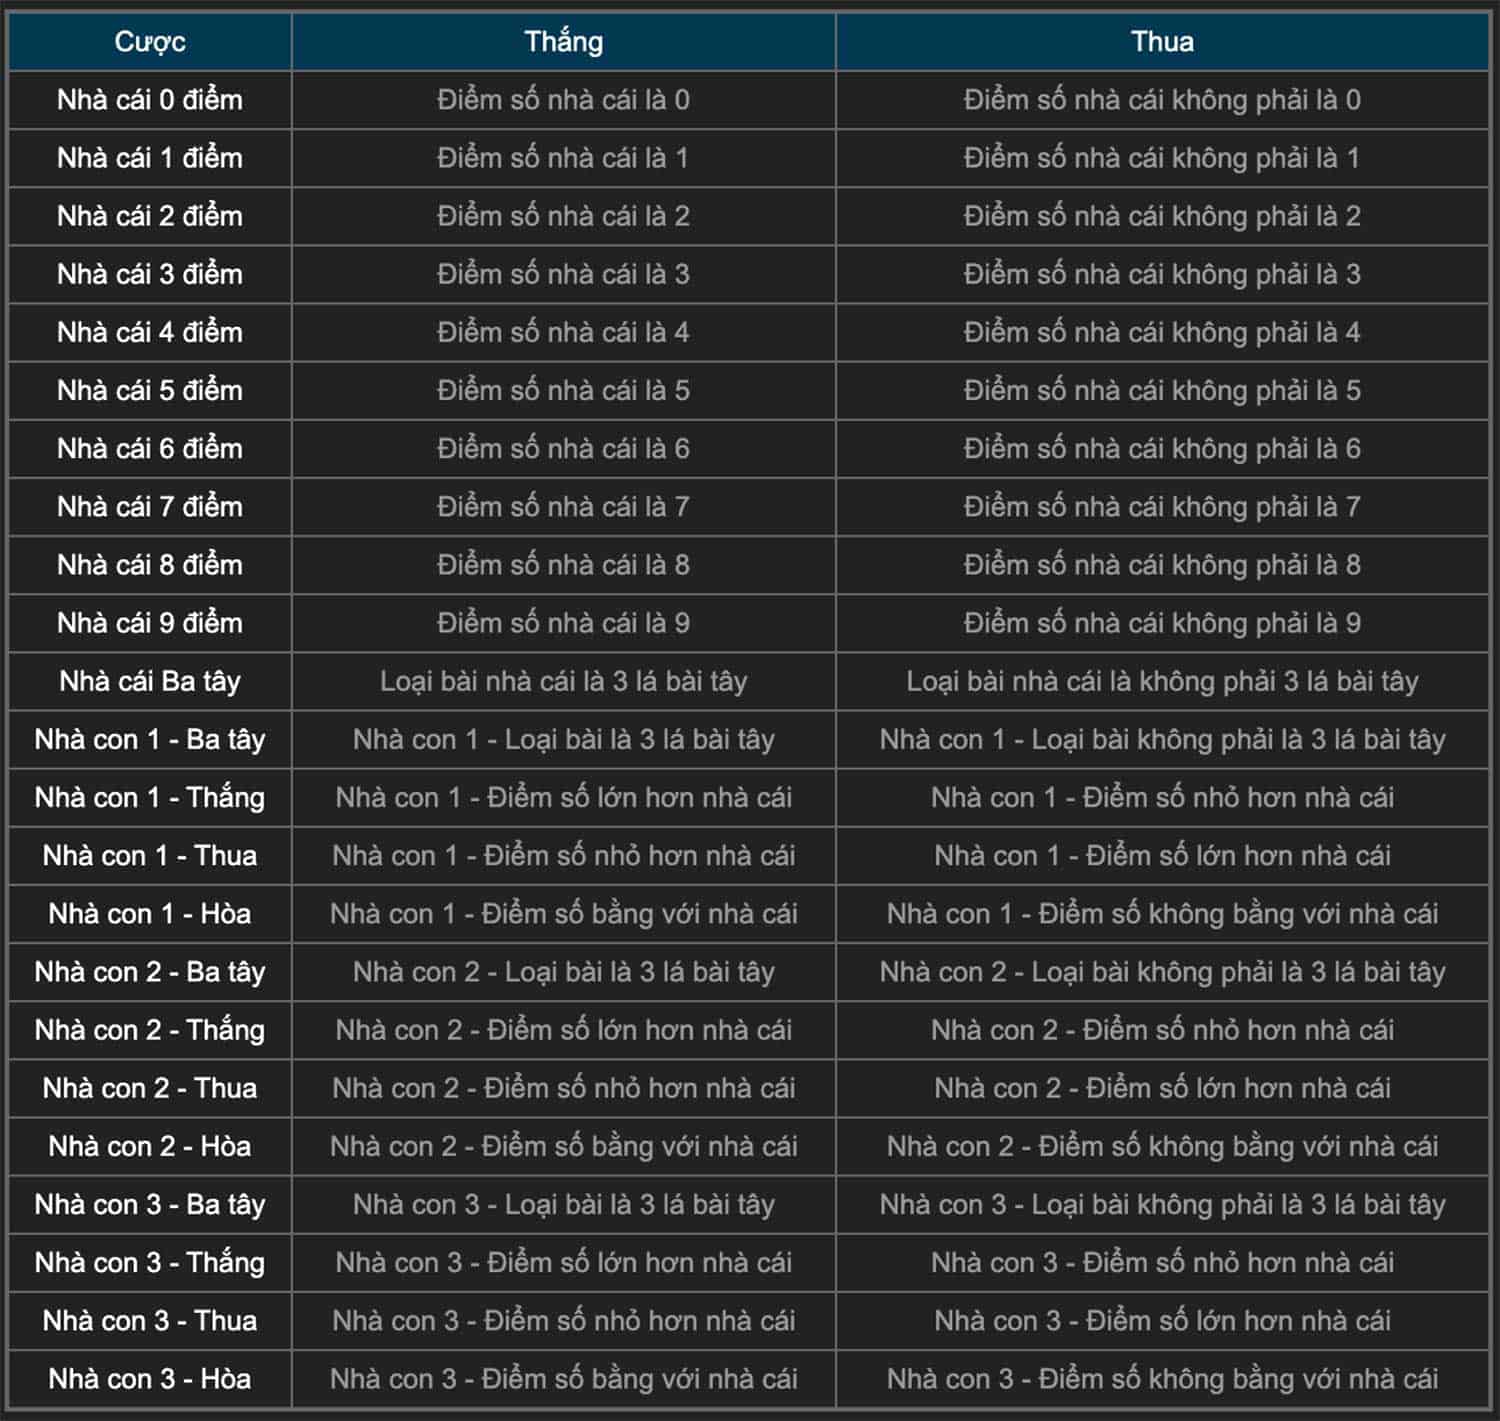Viewport: 1500px width, 1421px height.
Task: Click the Nhà cái Ba tây row label
Action: [x=150, y=681]
